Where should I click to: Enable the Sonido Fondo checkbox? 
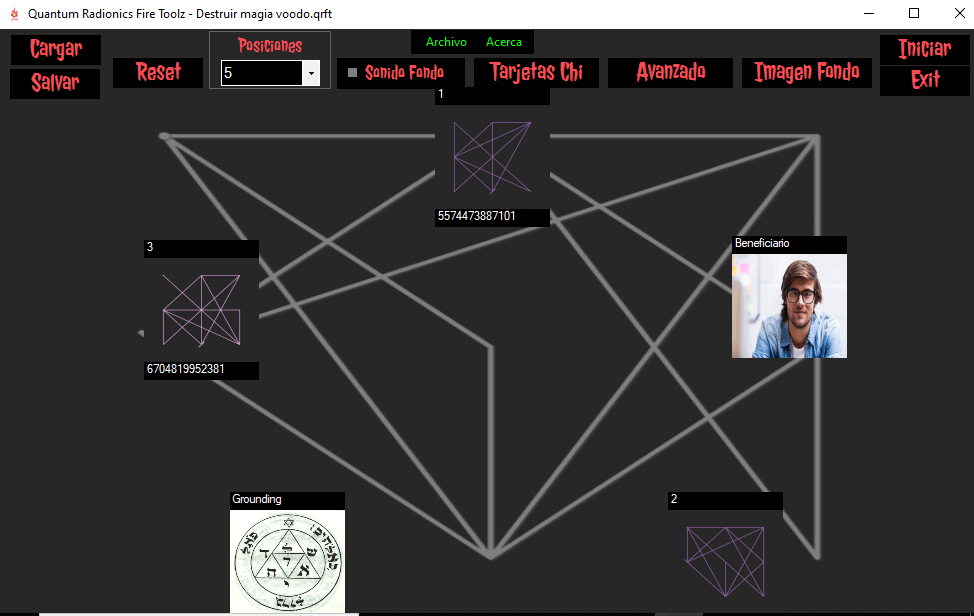(352, 73)
